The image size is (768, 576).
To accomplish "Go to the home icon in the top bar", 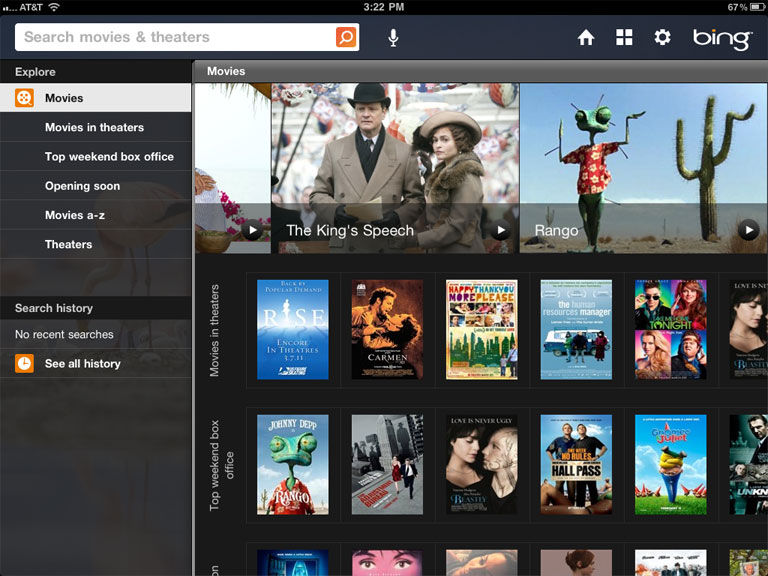I will (x=586, y=37).
